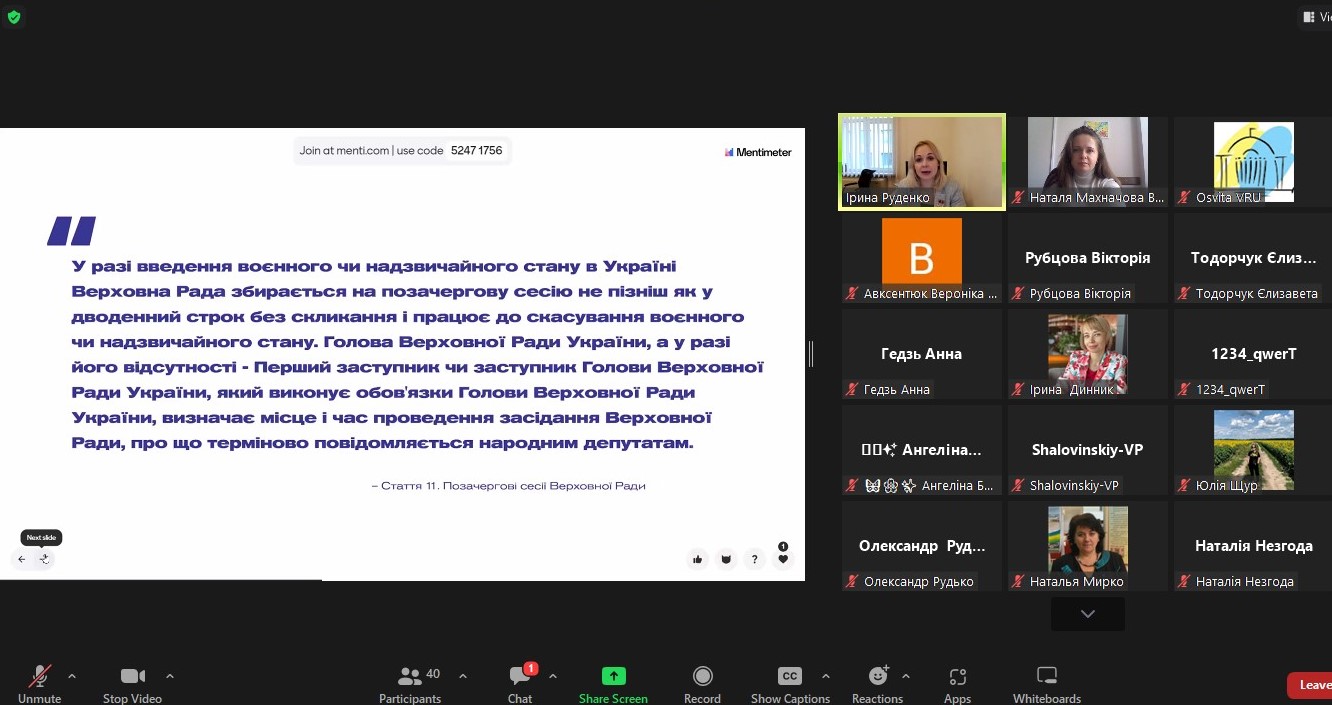Click the encryption shield icon
Image resolution: width=1332 pixels, height=705 pixels.
(14, 17)
